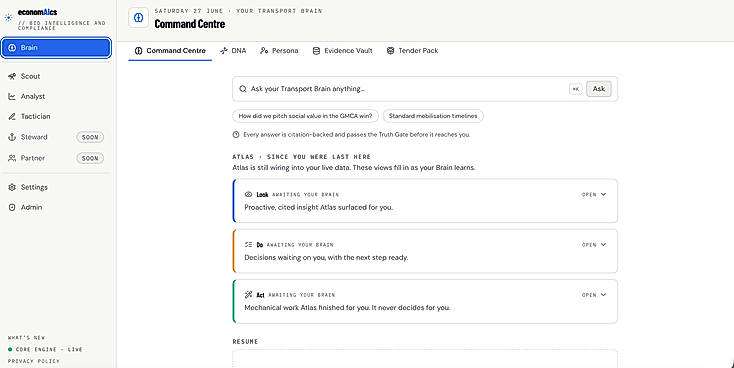
Task: Open Settings via the gear icon
Action: pyautogui.click(x=12, y=187)
